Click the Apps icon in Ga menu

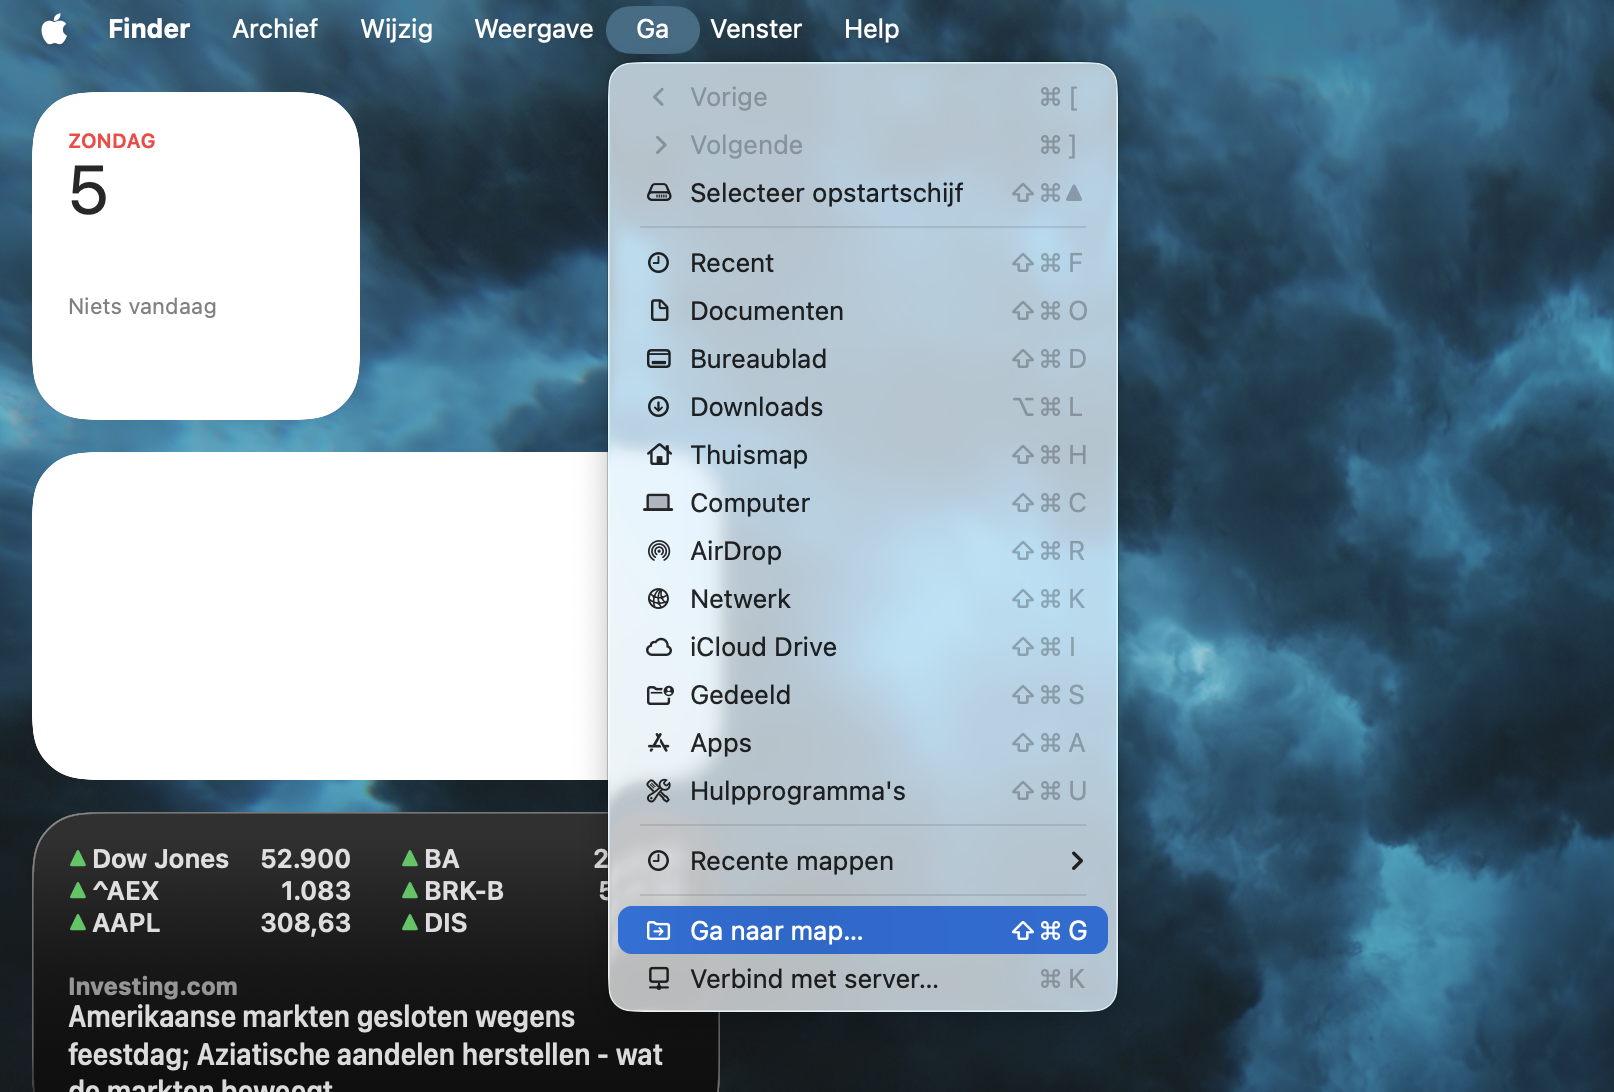658,743
